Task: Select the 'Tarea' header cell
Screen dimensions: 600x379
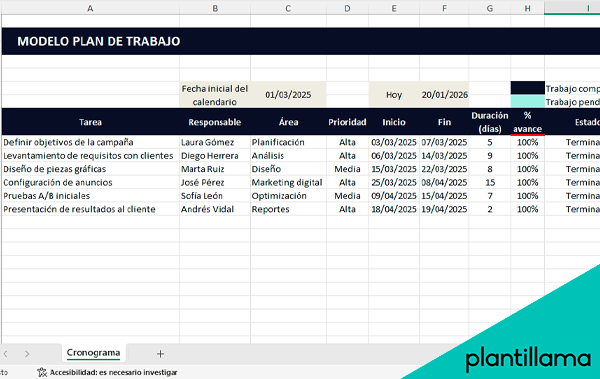Action: tap(90, 122)
